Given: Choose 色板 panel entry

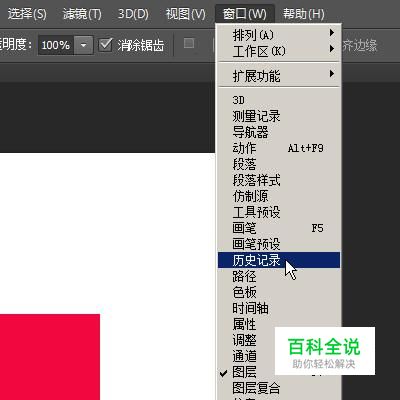Looking at the screenshot, I should [279, 292].
